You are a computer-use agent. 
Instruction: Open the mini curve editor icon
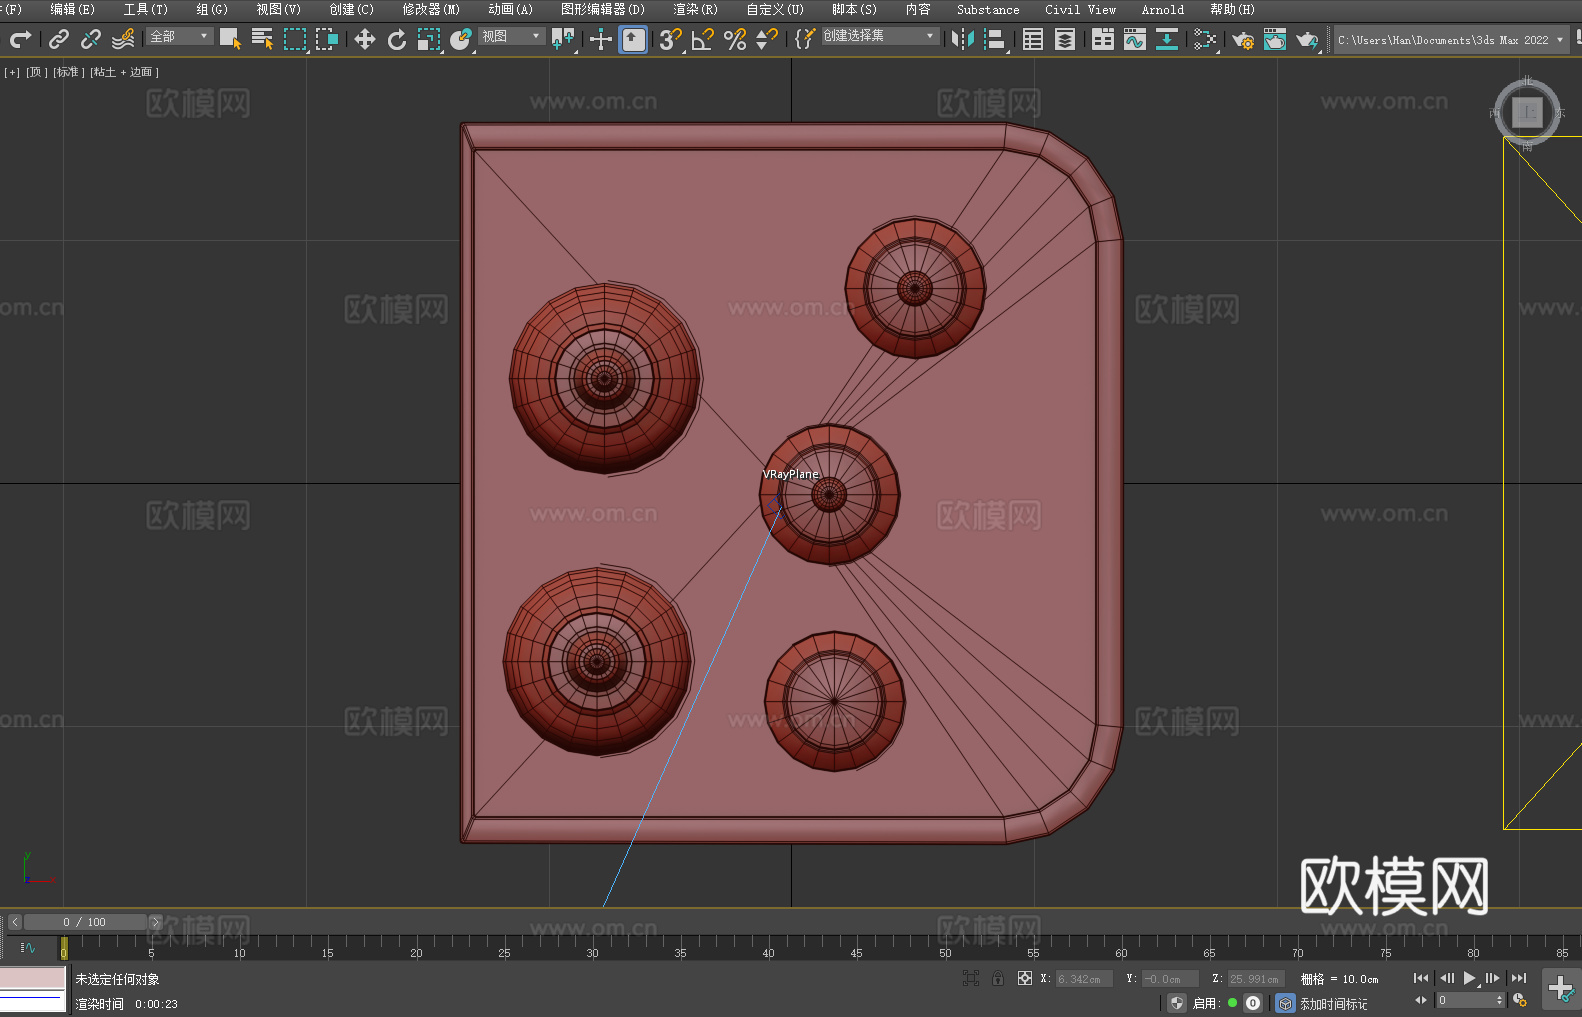pos(28,947)
